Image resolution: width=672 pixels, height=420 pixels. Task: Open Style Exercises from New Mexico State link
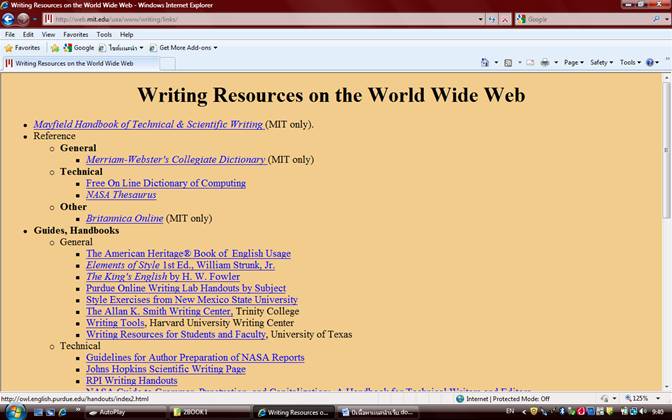click(x=192, y=300)
